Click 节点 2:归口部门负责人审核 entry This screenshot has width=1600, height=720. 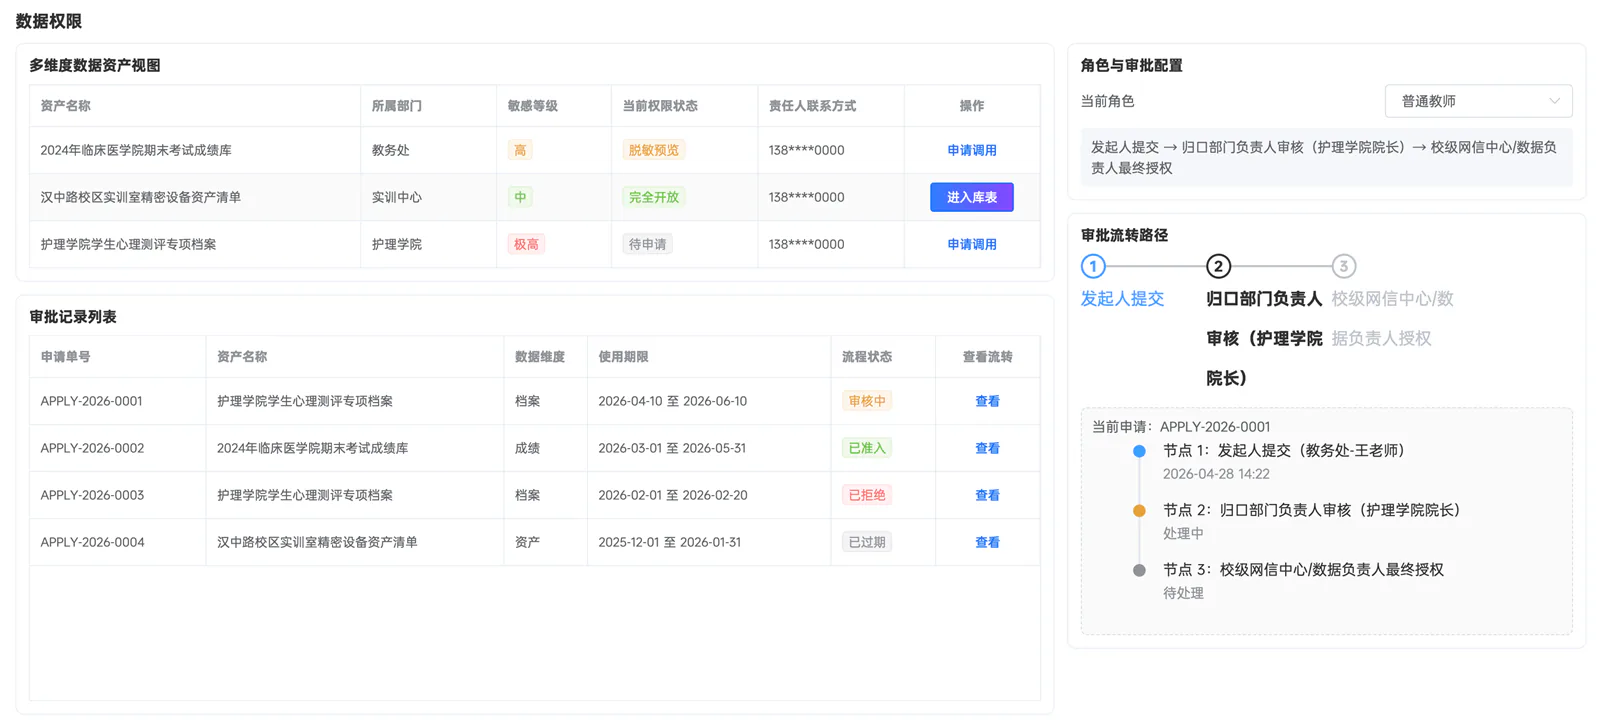tap(1312, 510)
